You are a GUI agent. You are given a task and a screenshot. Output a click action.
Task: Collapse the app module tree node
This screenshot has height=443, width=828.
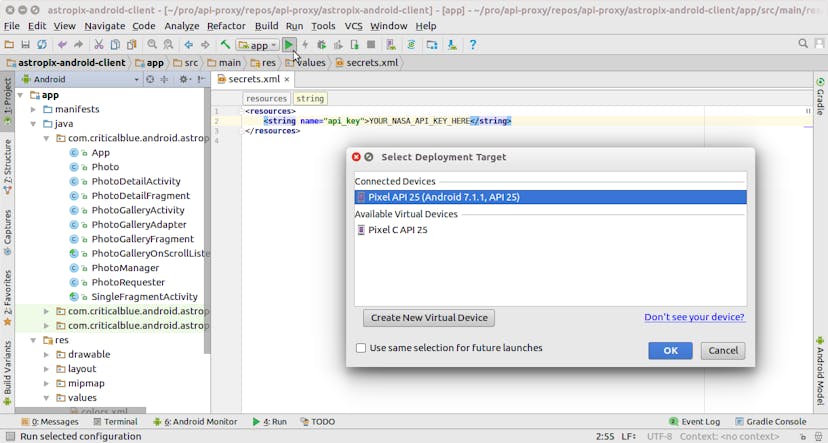(x=21, y=95)
